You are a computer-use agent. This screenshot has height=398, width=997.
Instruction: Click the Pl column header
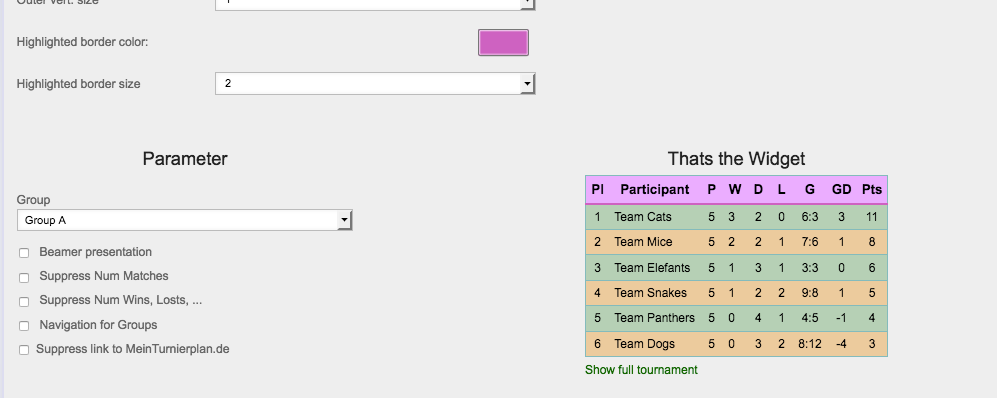(x=597, y=189)
